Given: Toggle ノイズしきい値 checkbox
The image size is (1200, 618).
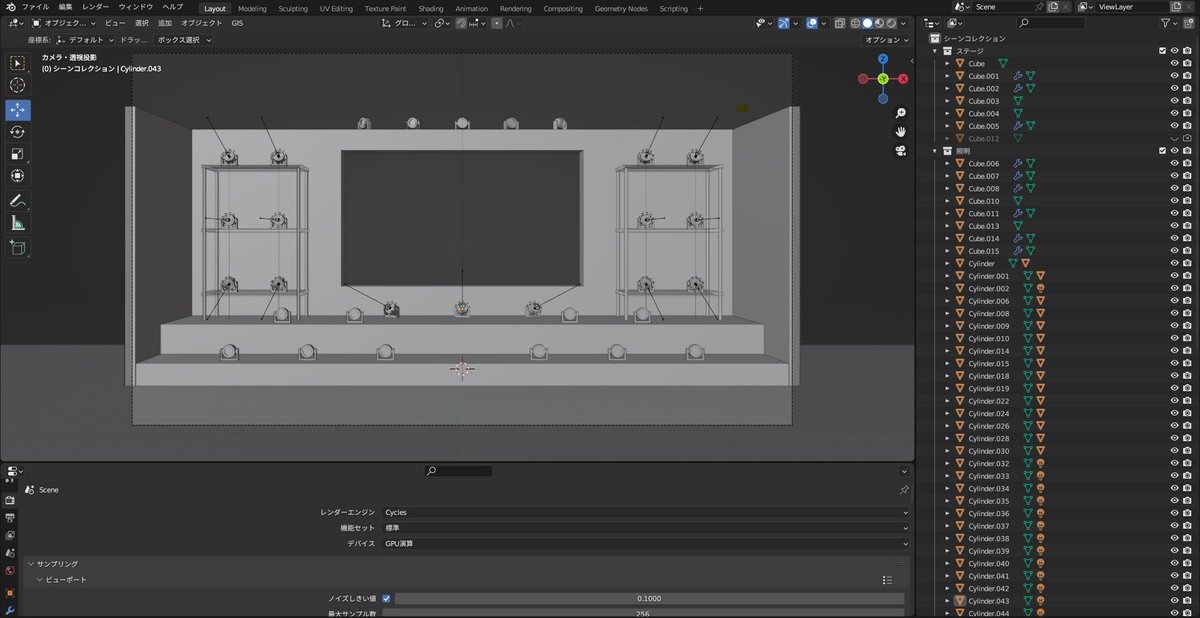Looking at the screenshot, I should [386, 598].
